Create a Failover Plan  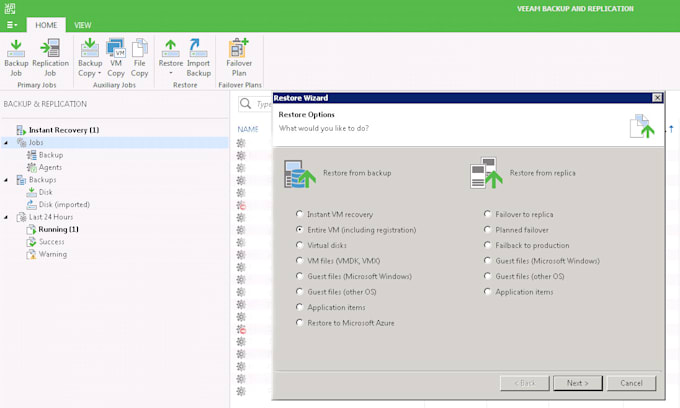pyautogui.click(x=239, y=58)
